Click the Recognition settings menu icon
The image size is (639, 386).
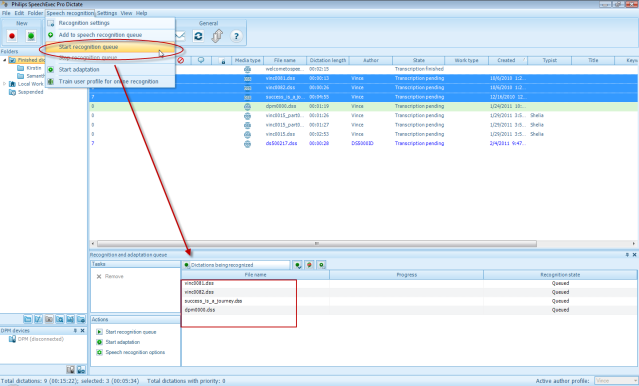pyautogui.click(x=51, y=23)
